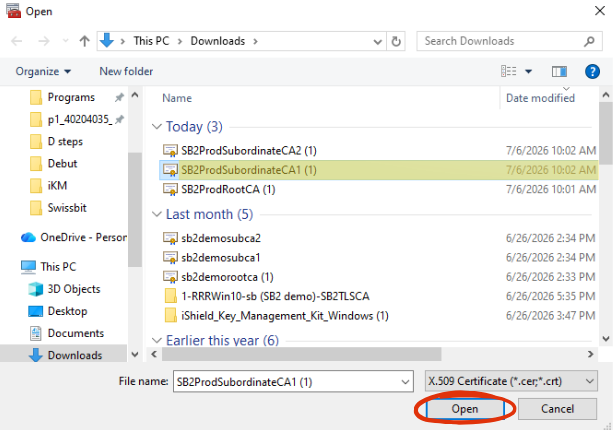The height and width of the screenshot is (430, 613).
Task: Click the file list scroll down arrow
Action: 606,339
